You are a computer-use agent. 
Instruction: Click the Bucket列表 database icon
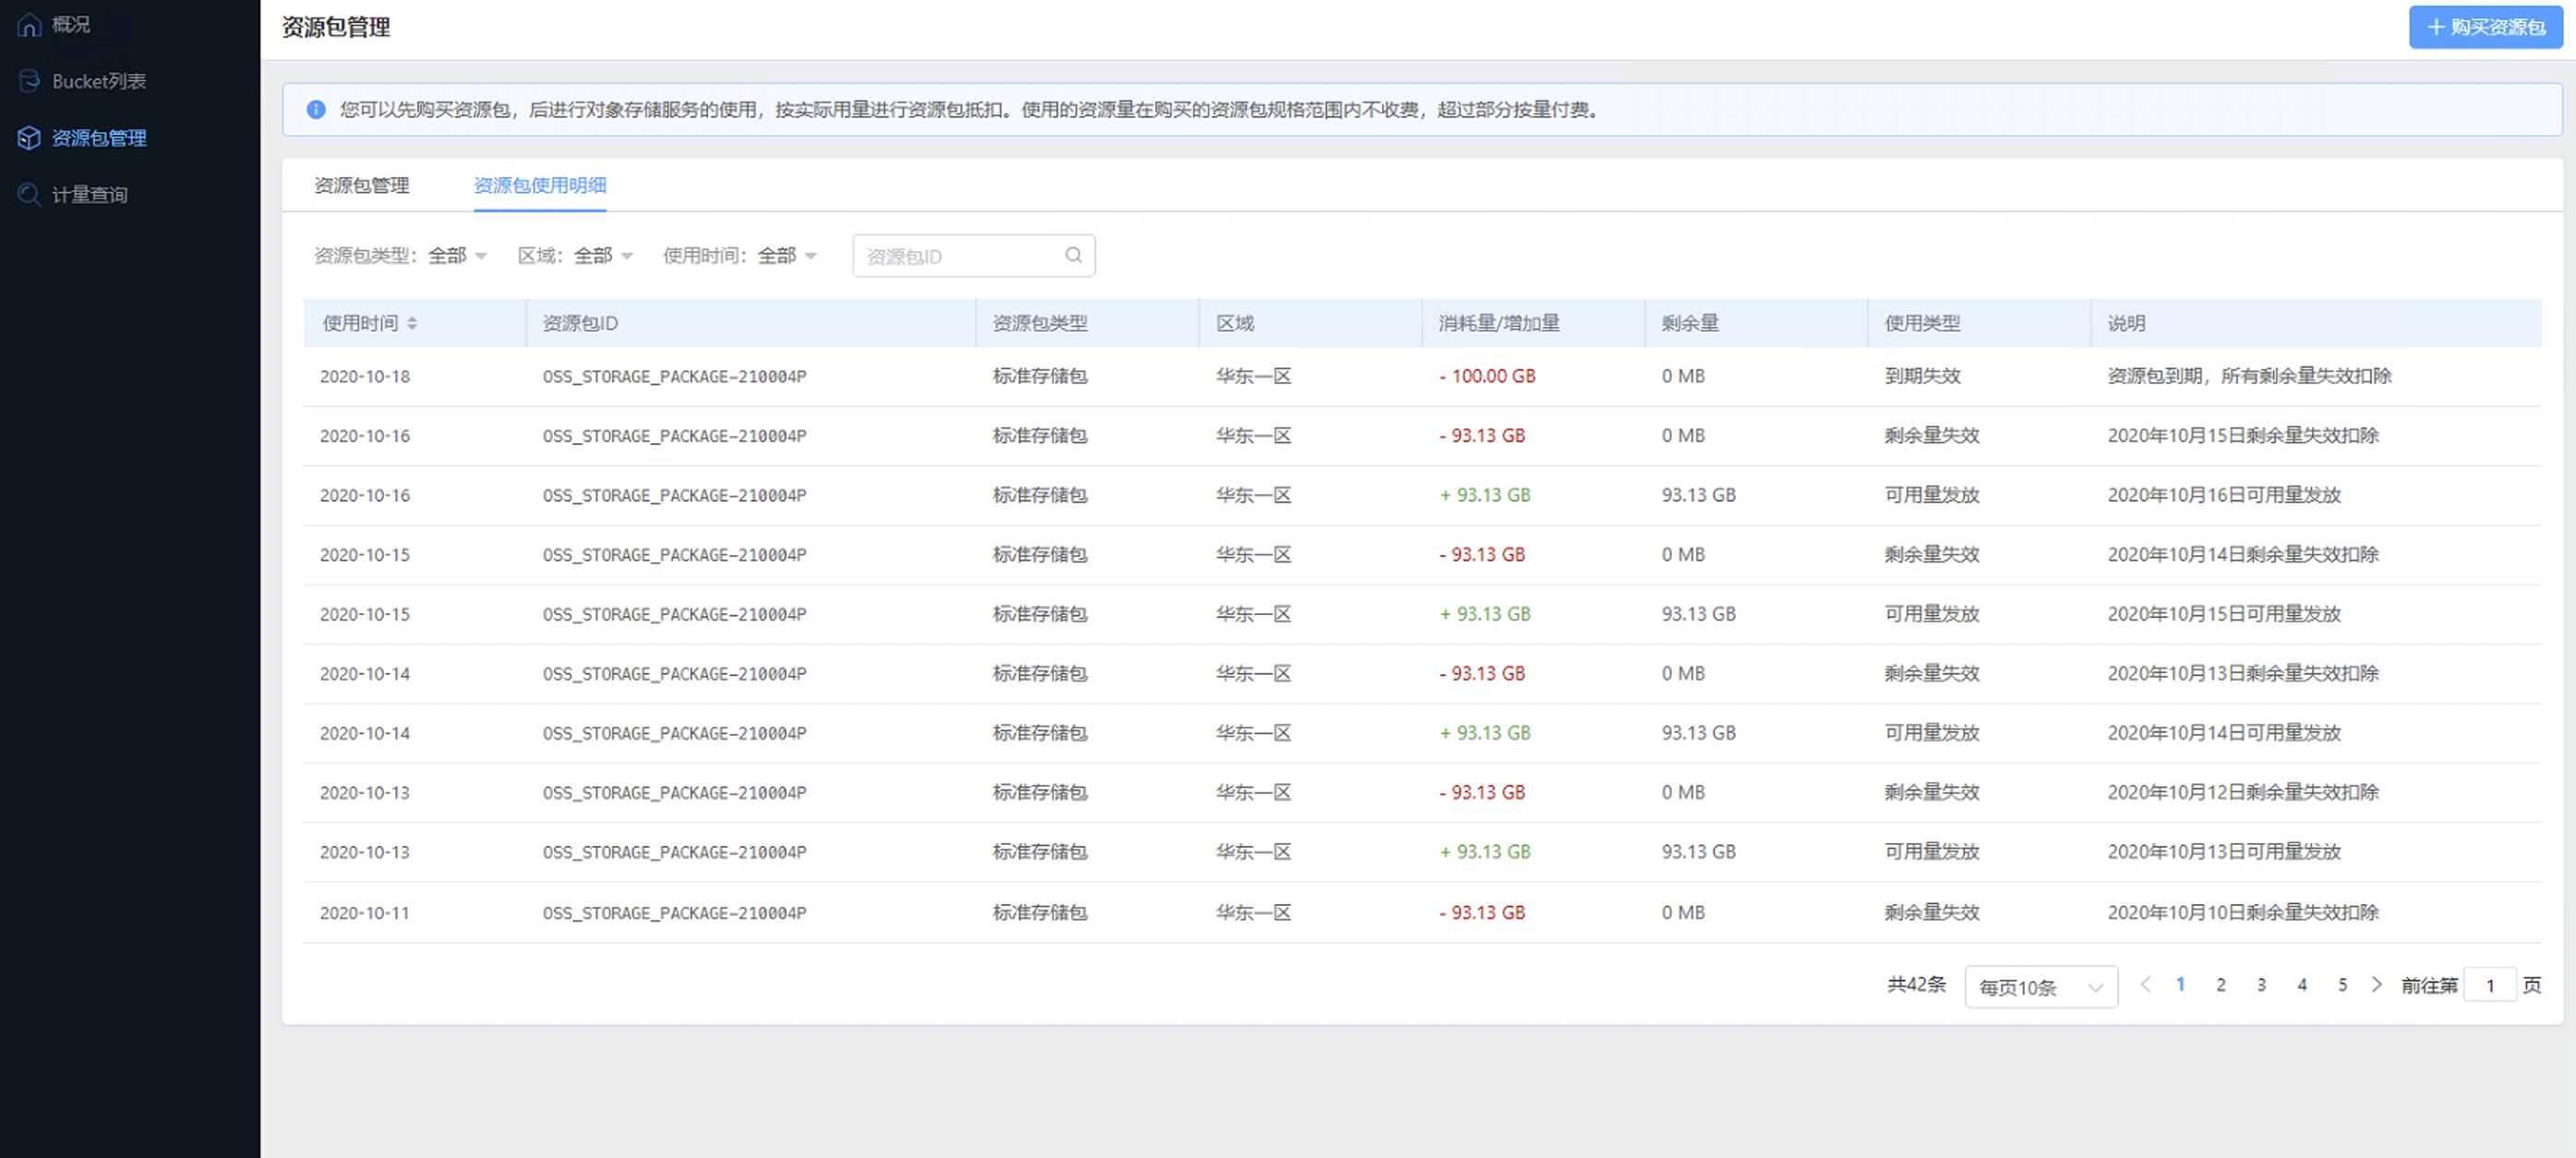[x=29, y=81]
